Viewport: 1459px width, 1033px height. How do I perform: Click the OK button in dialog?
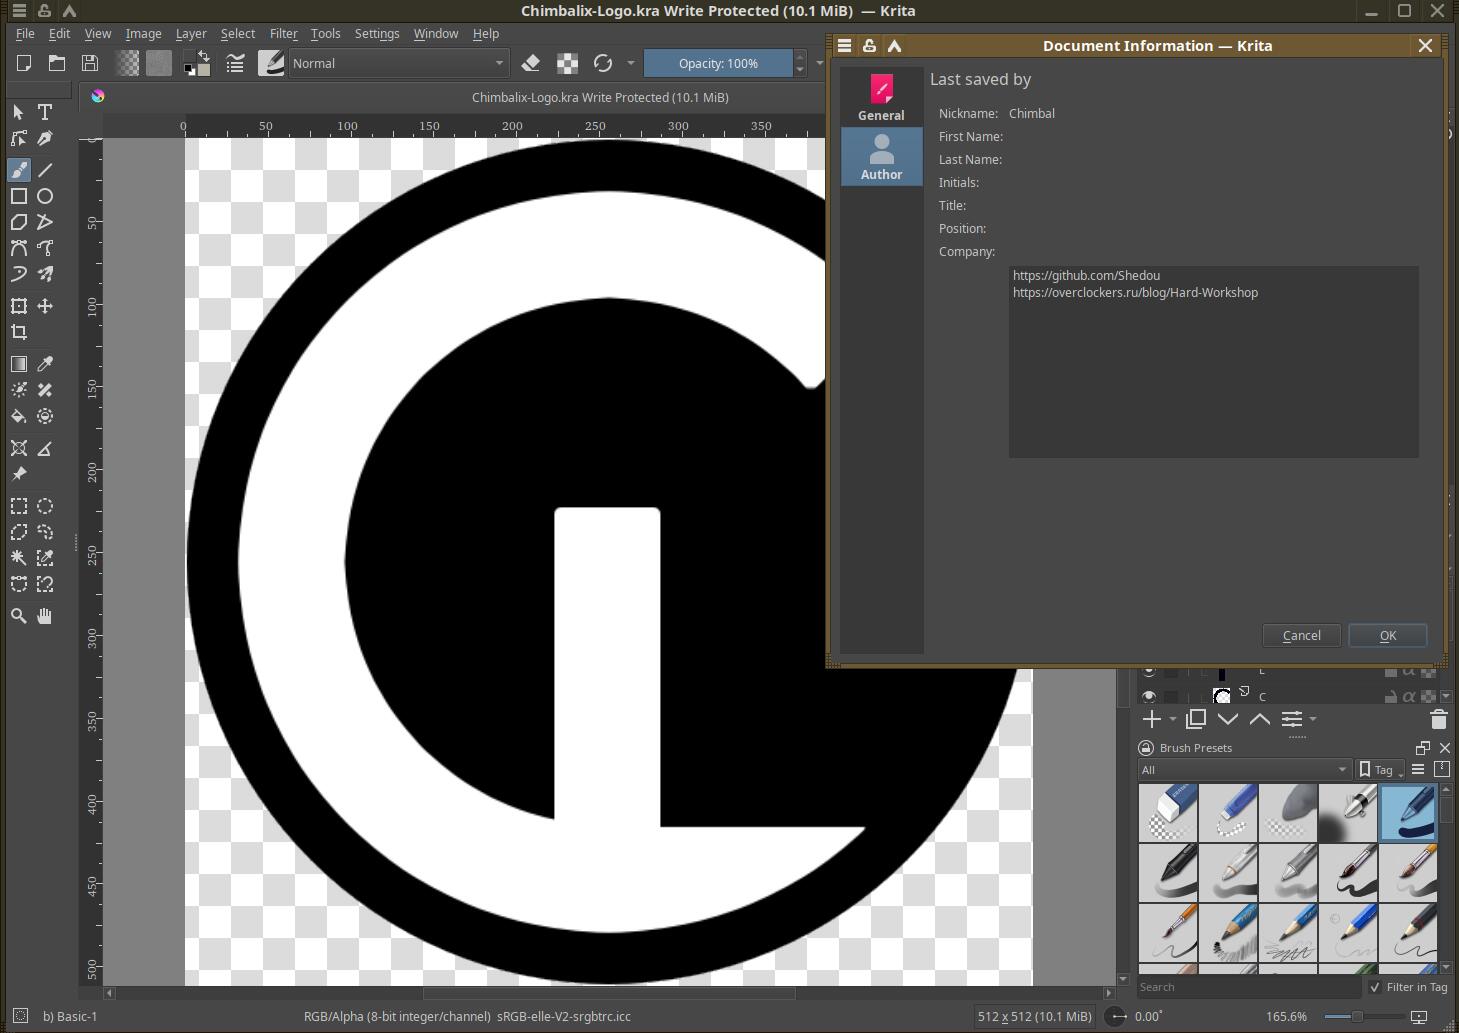[1387, 636]
